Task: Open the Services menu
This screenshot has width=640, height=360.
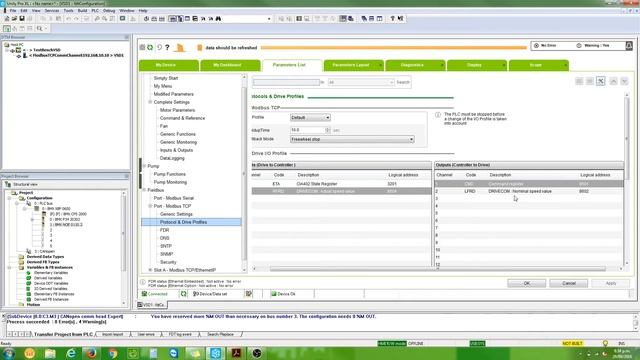Action: point(52,11)
